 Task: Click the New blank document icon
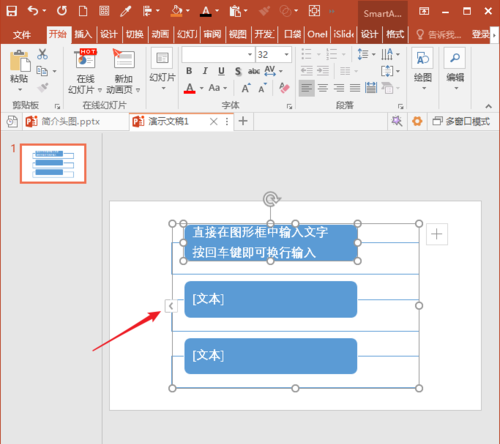click(83, 11)
